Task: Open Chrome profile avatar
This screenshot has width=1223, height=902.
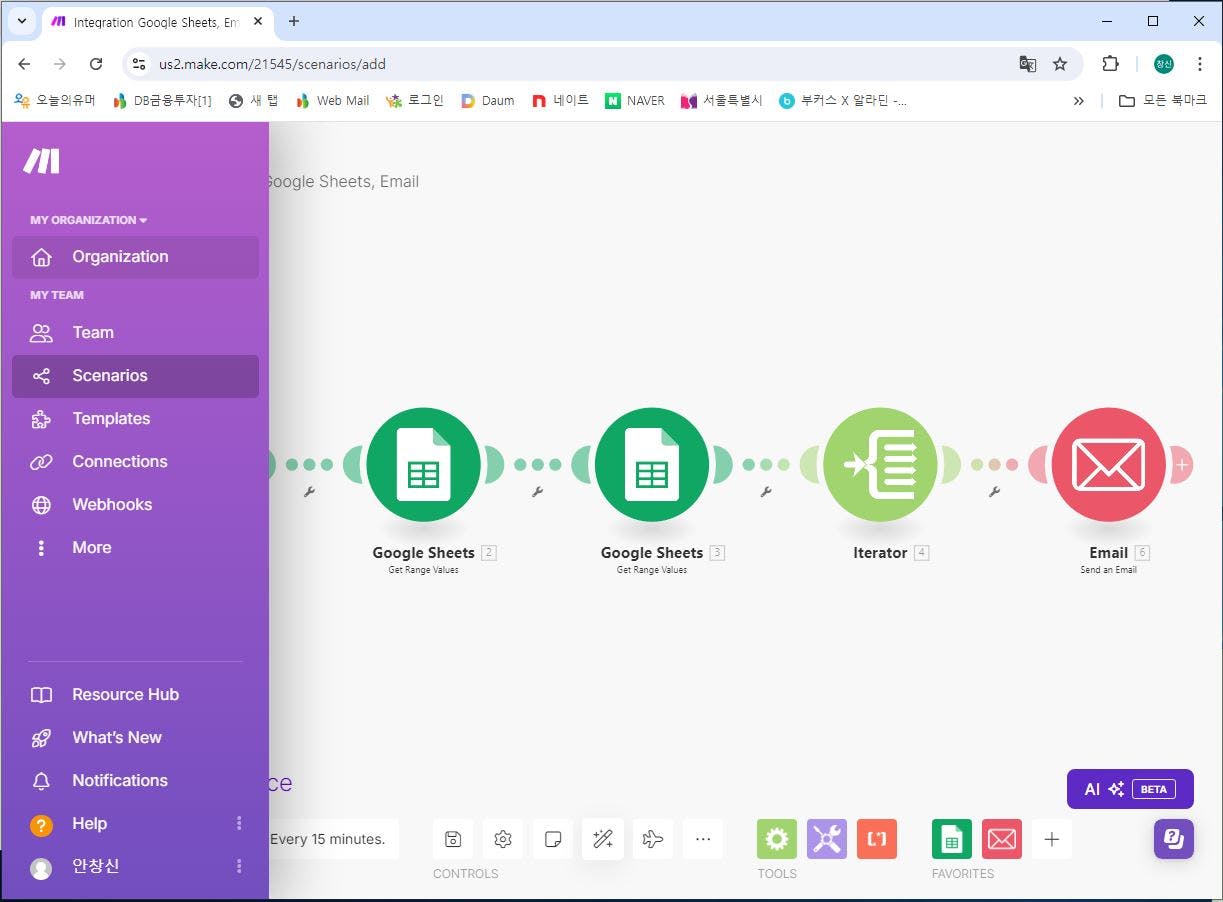Action: [x=1163, y=64]
